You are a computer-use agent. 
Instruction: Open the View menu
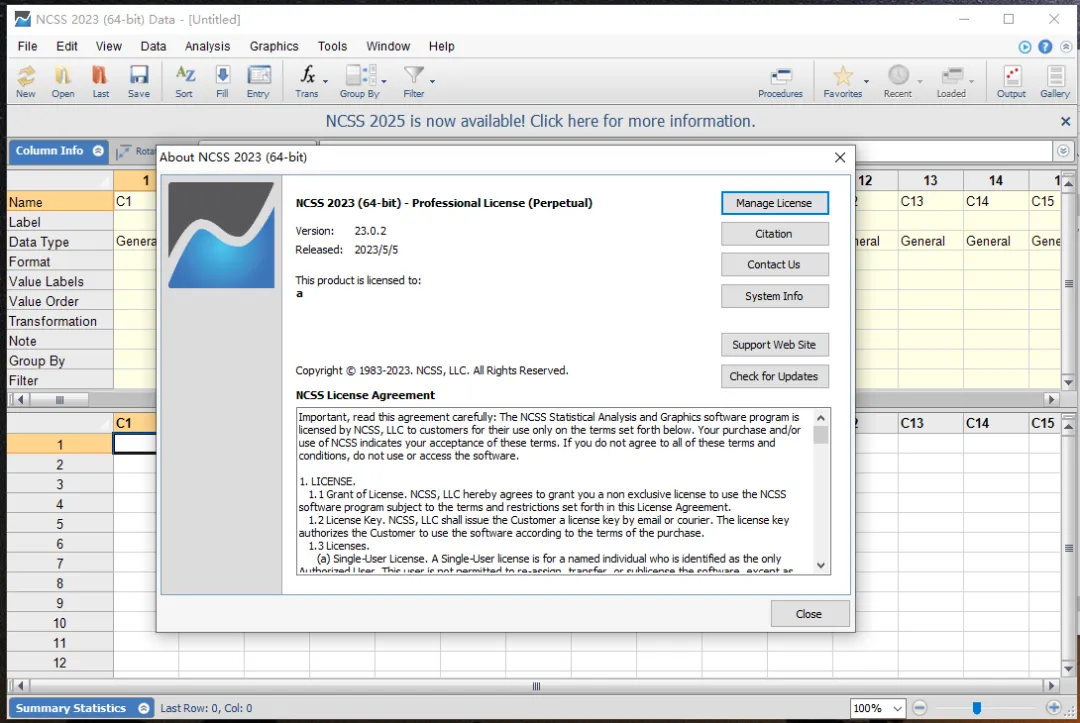point(109,46)
